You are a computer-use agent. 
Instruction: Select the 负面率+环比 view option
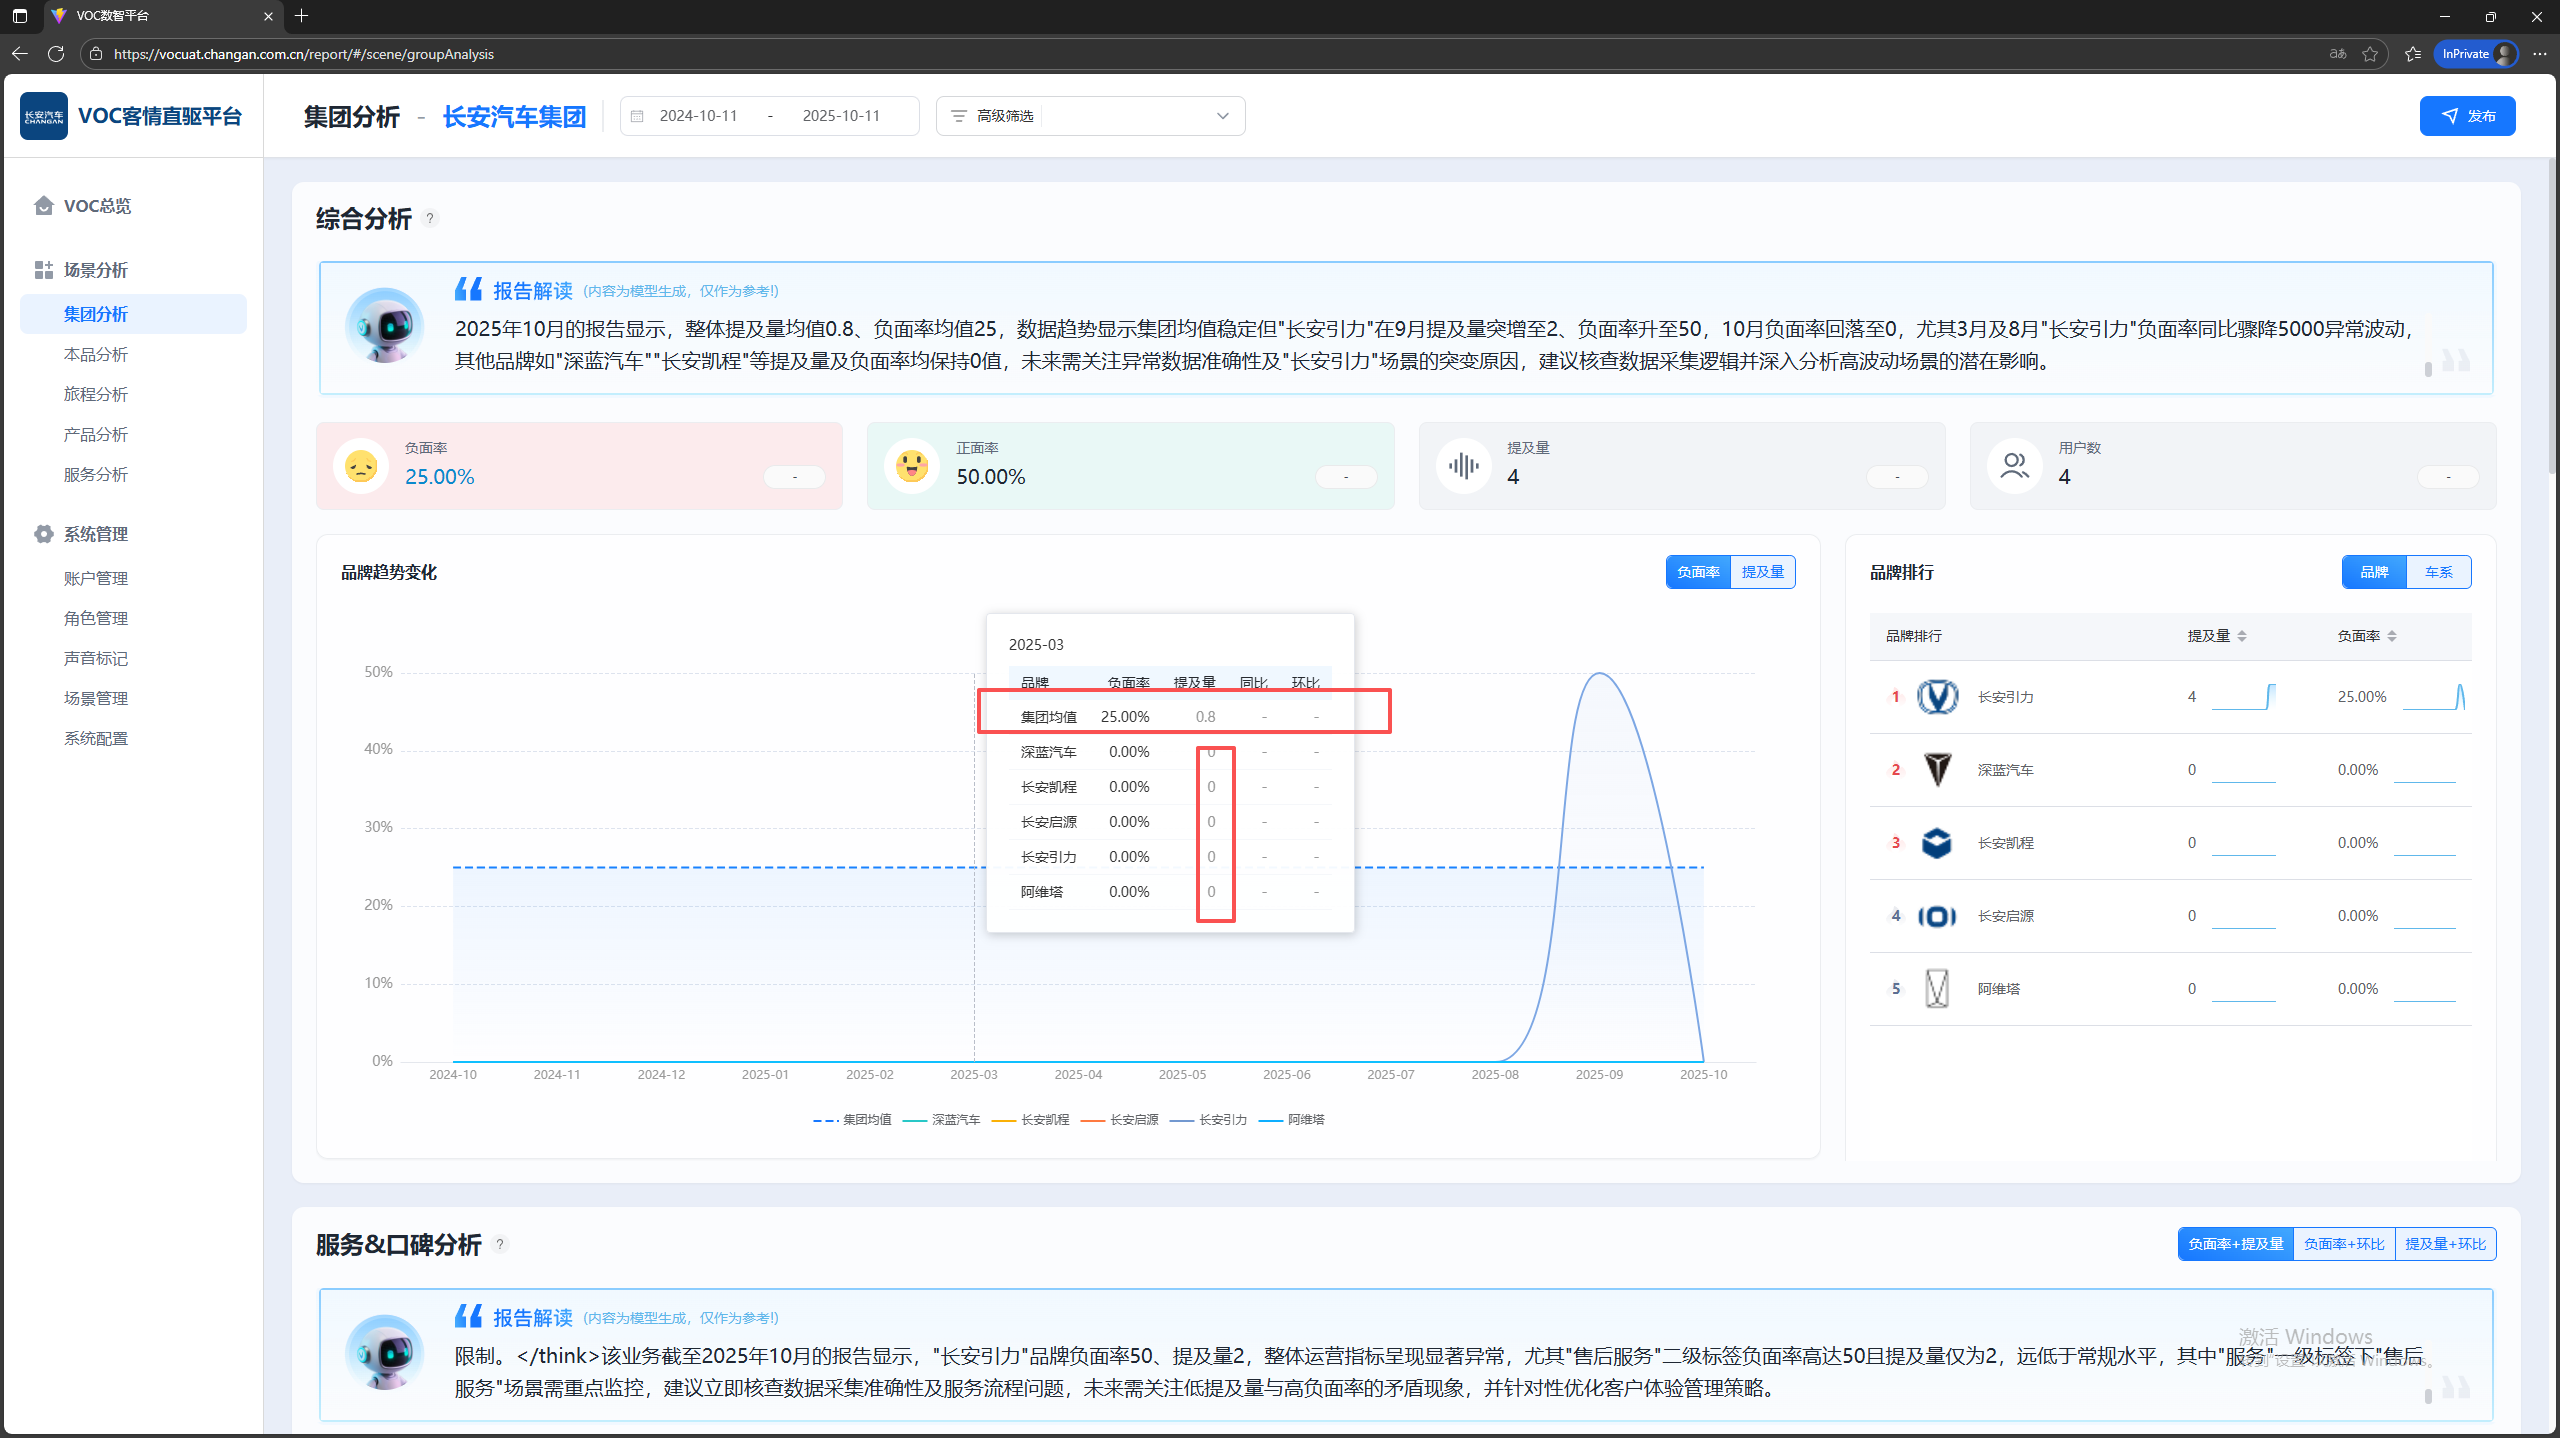click(2344, 1244)
